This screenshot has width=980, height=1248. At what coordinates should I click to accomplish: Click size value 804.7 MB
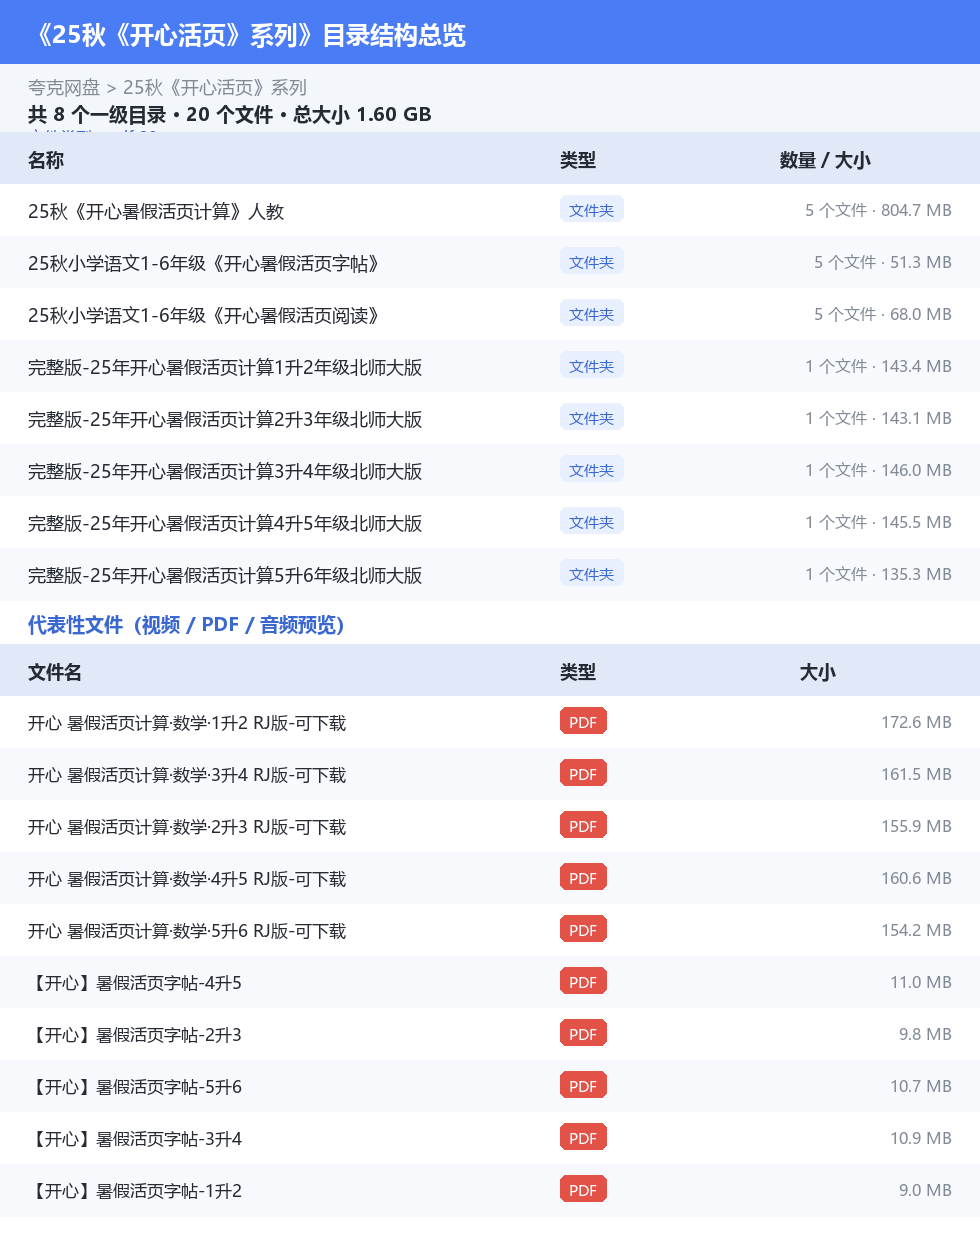[x=916, y=210]
